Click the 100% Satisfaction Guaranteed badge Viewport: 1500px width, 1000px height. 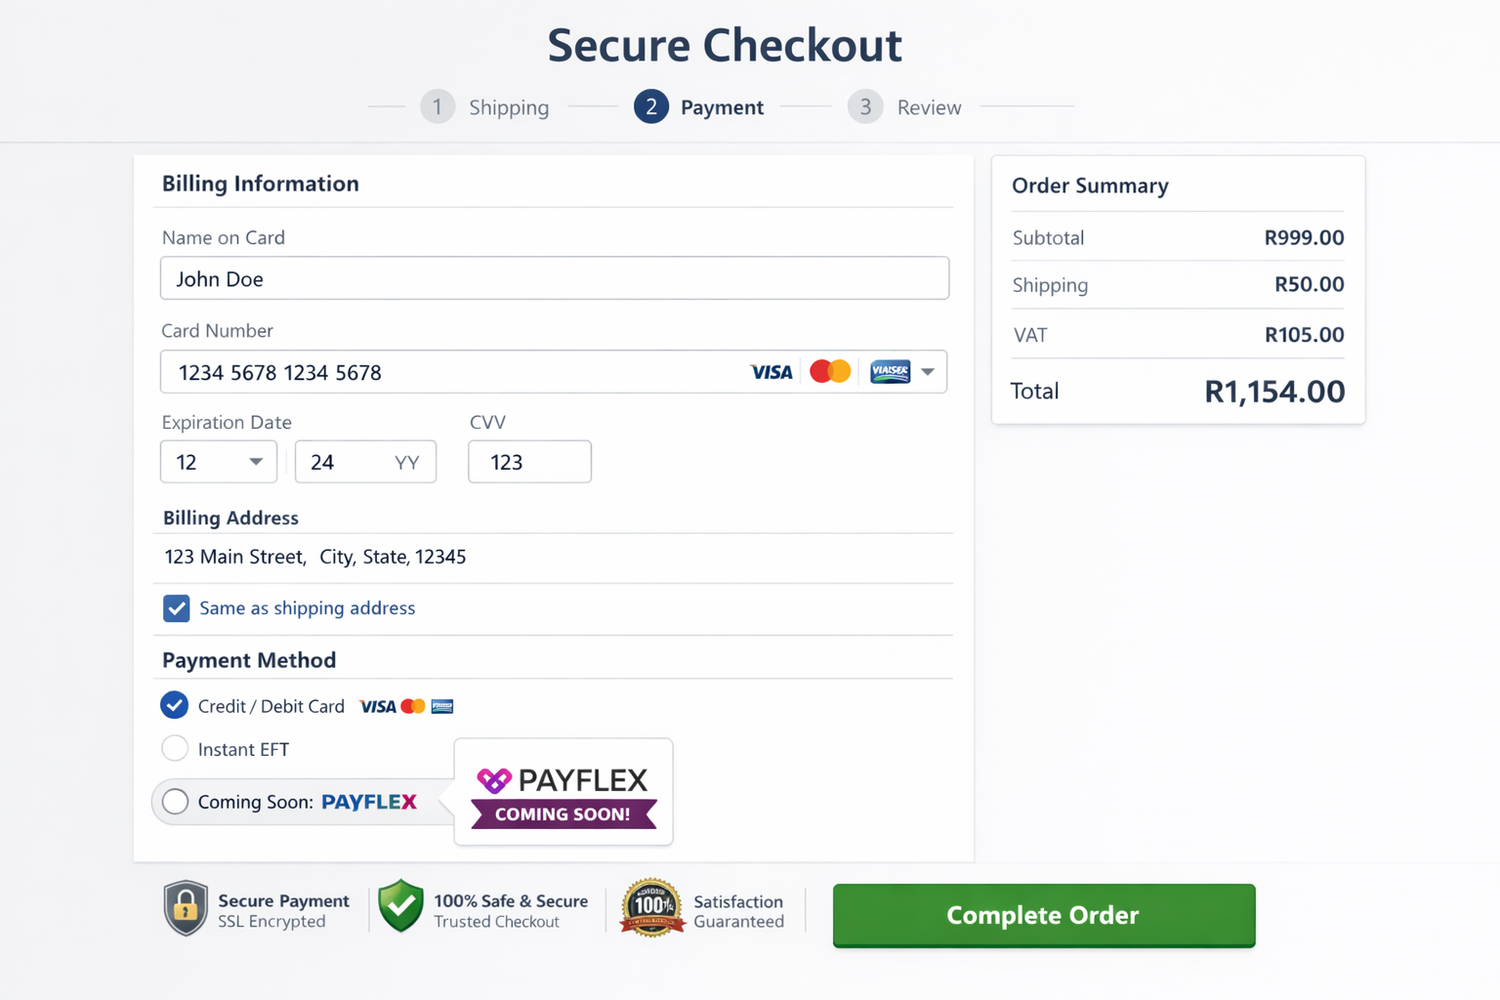652,907
